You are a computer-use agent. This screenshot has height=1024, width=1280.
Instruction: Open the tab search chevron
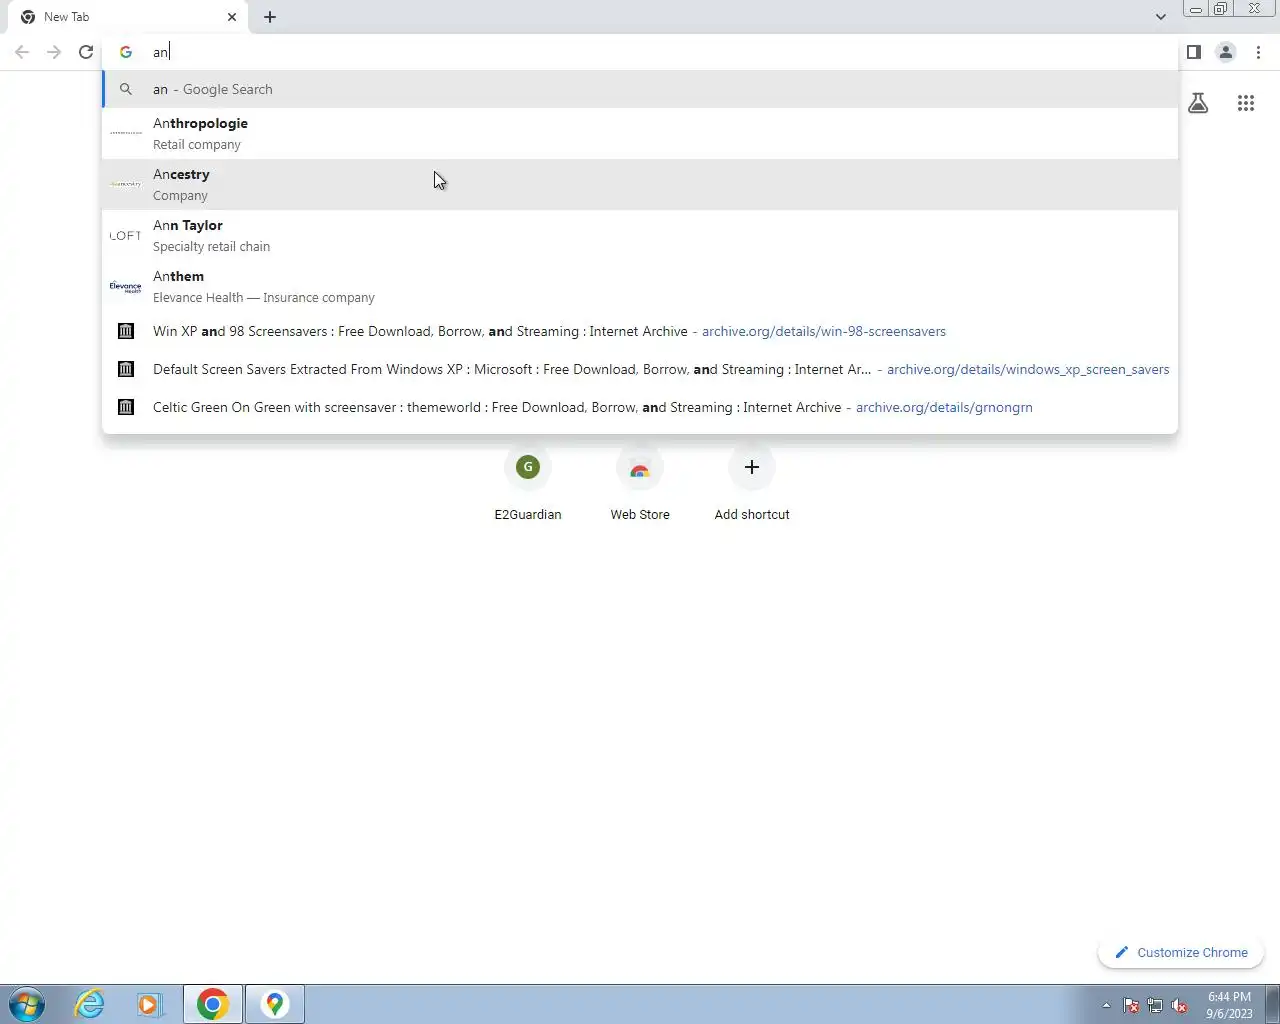click(1160, 17)
